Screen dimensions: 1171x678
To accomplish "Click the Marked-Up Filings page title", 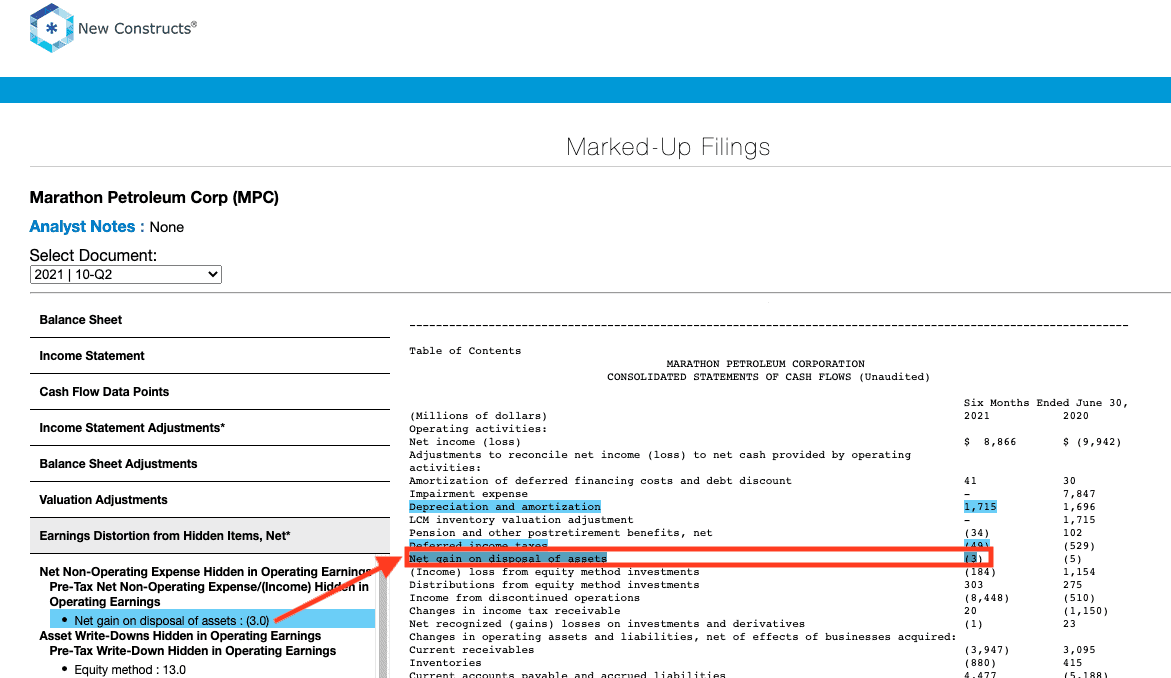I will [668, 146].
